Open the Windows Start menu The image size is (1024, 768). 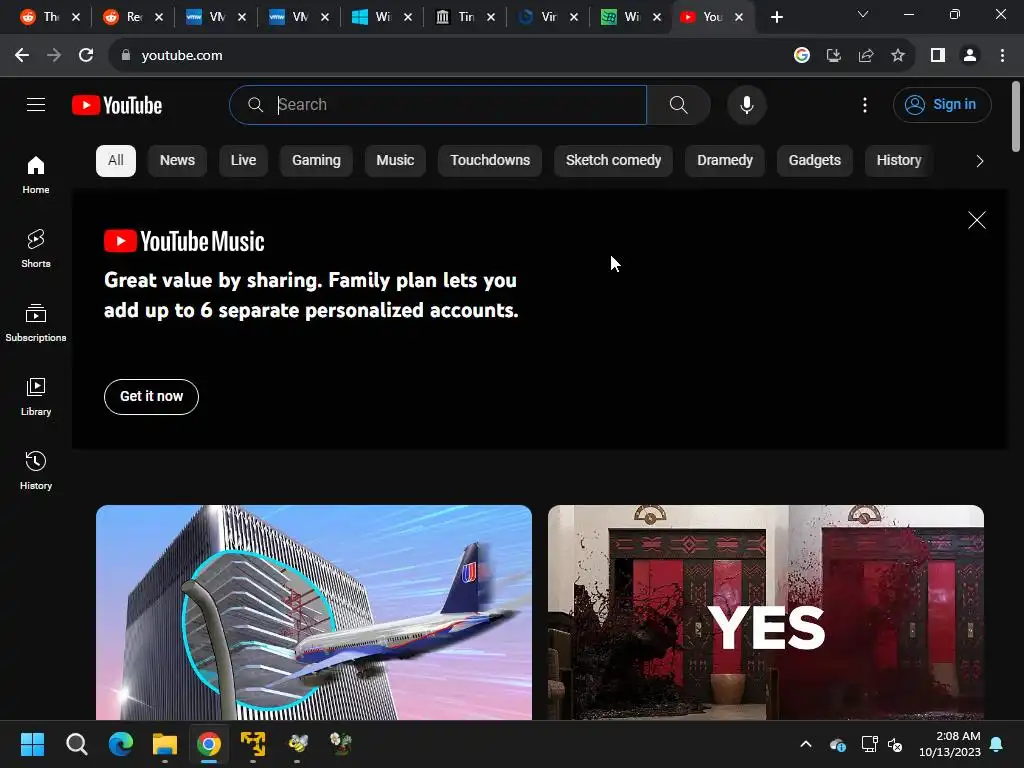[32, 744]
